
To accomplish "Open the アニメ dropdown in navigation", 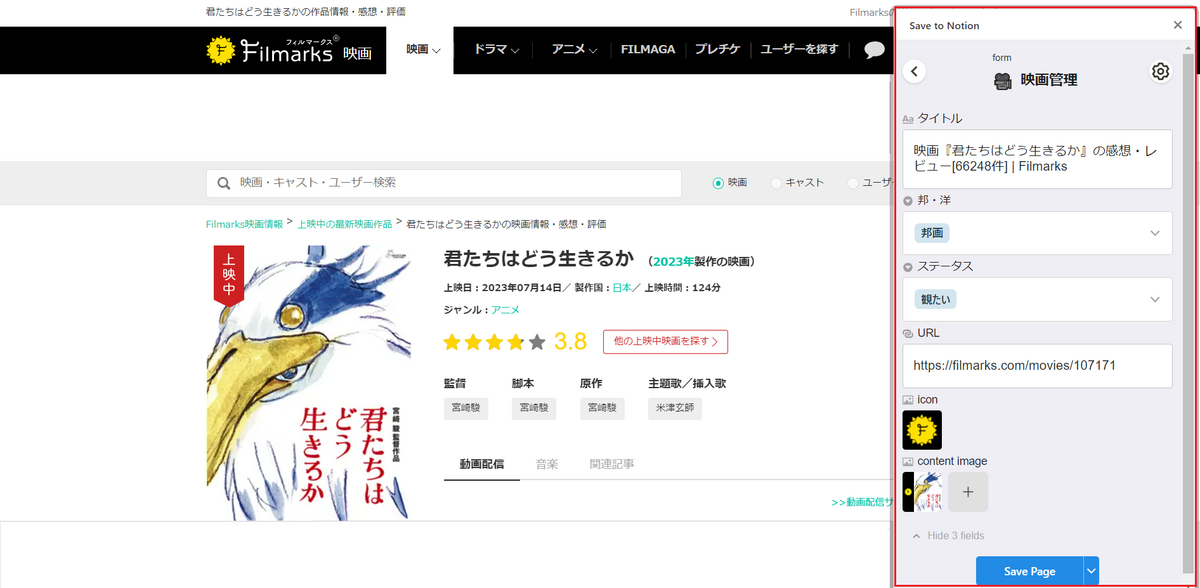I will click(574, 50).
